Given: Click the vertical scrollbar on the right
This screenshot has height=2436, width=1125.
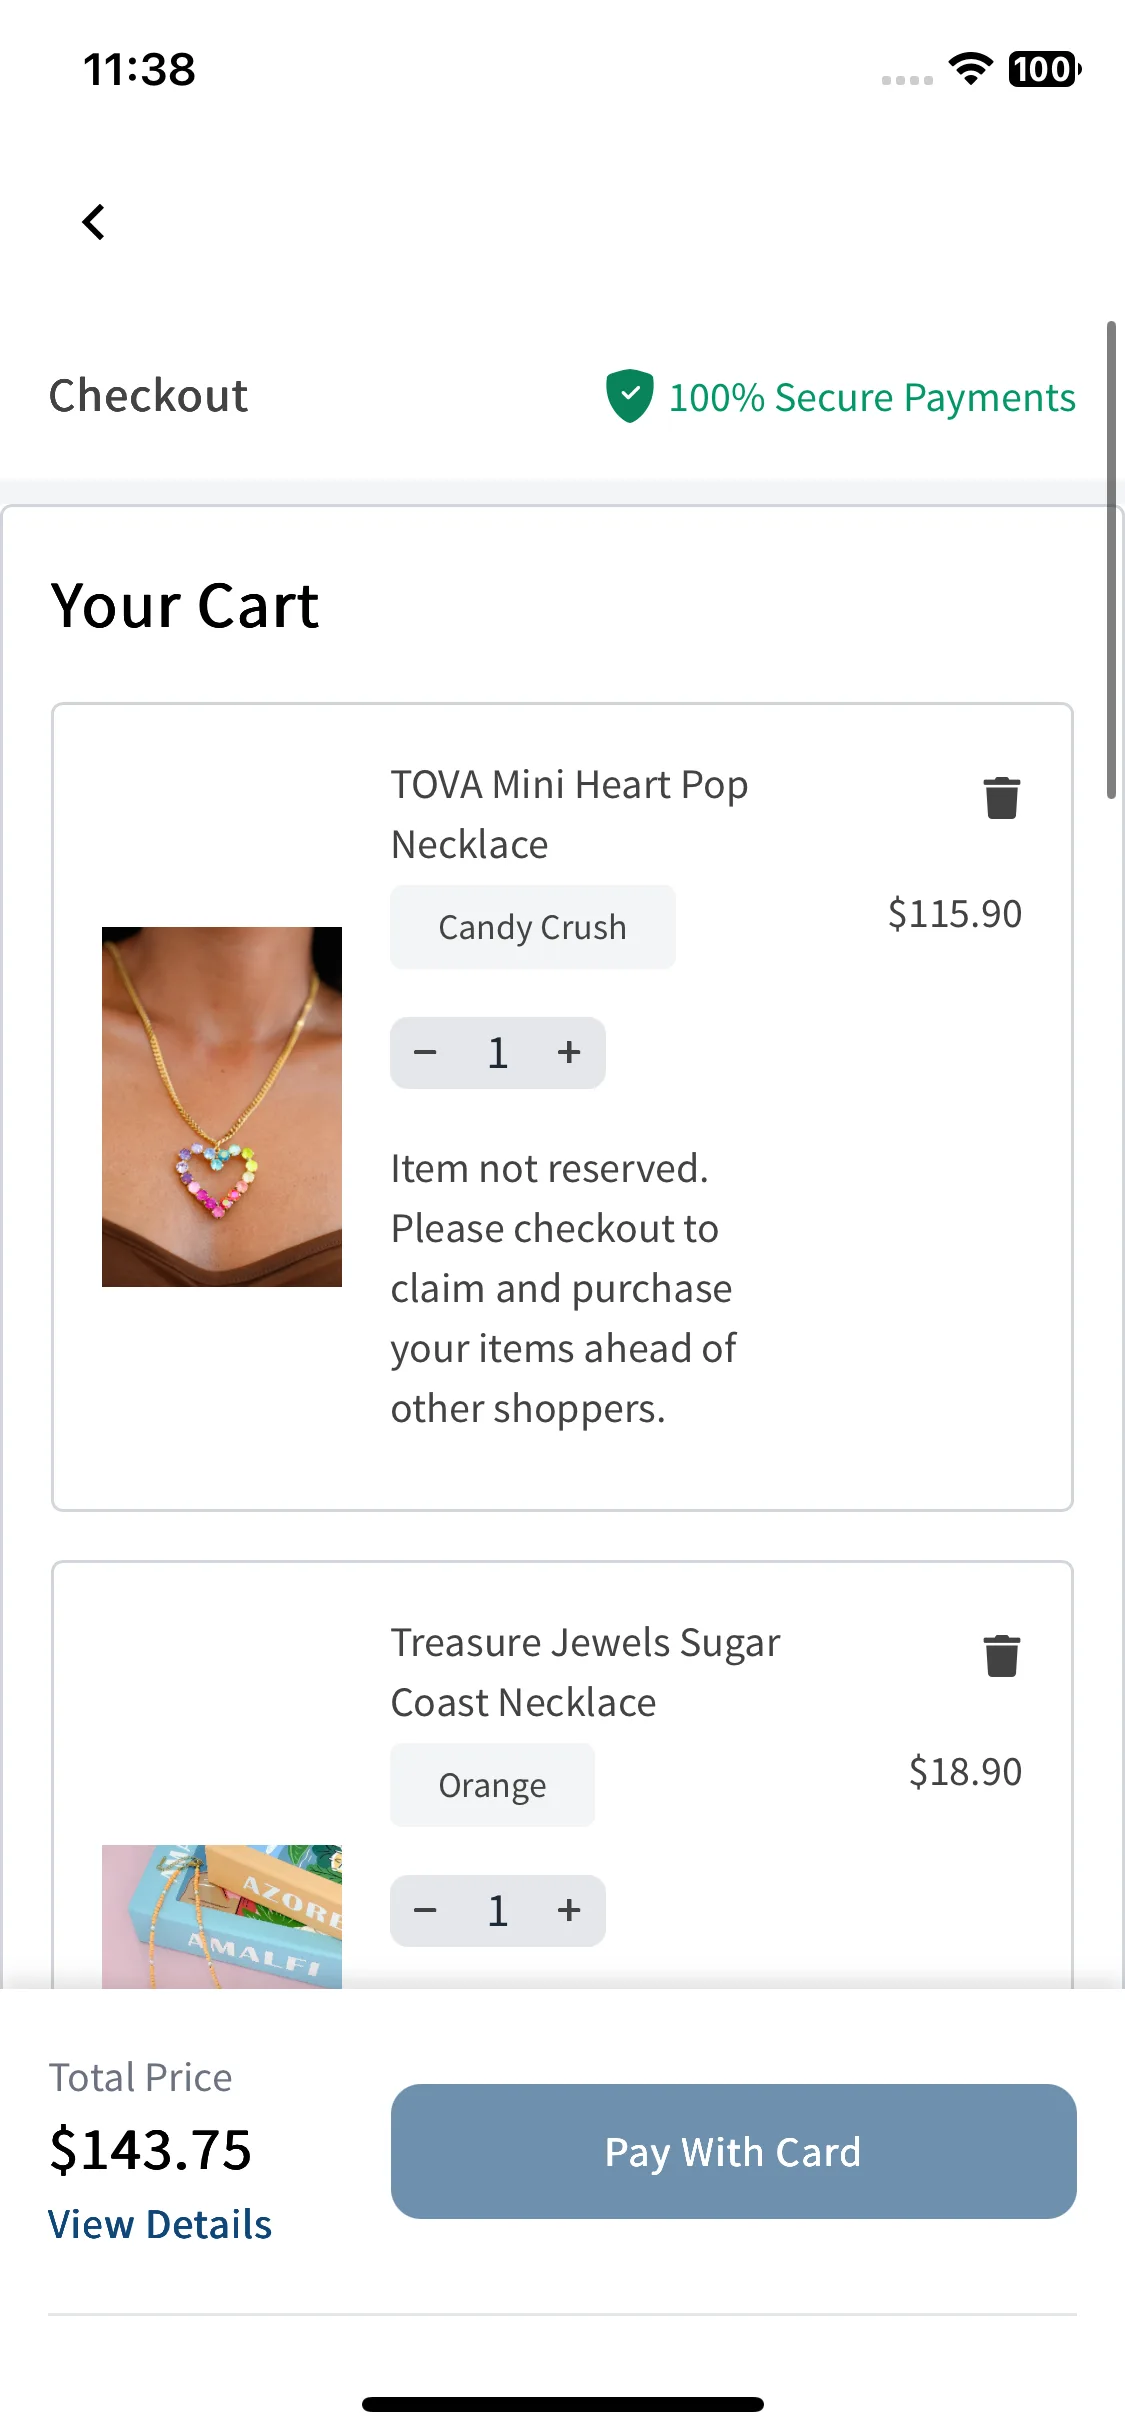Looking at the screenshot, I should tap(1111, 560).
